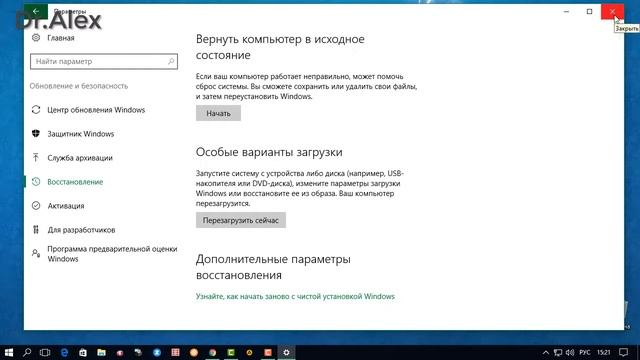Open File Explorer from taskbar

coord(101,352)
